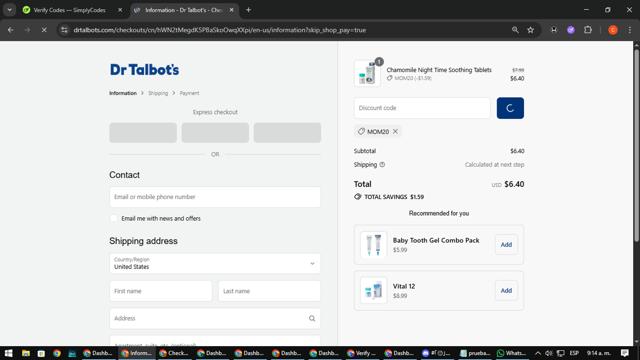
Task: Open the Check... Chrome taskbar window
Action: click(174, 353)
